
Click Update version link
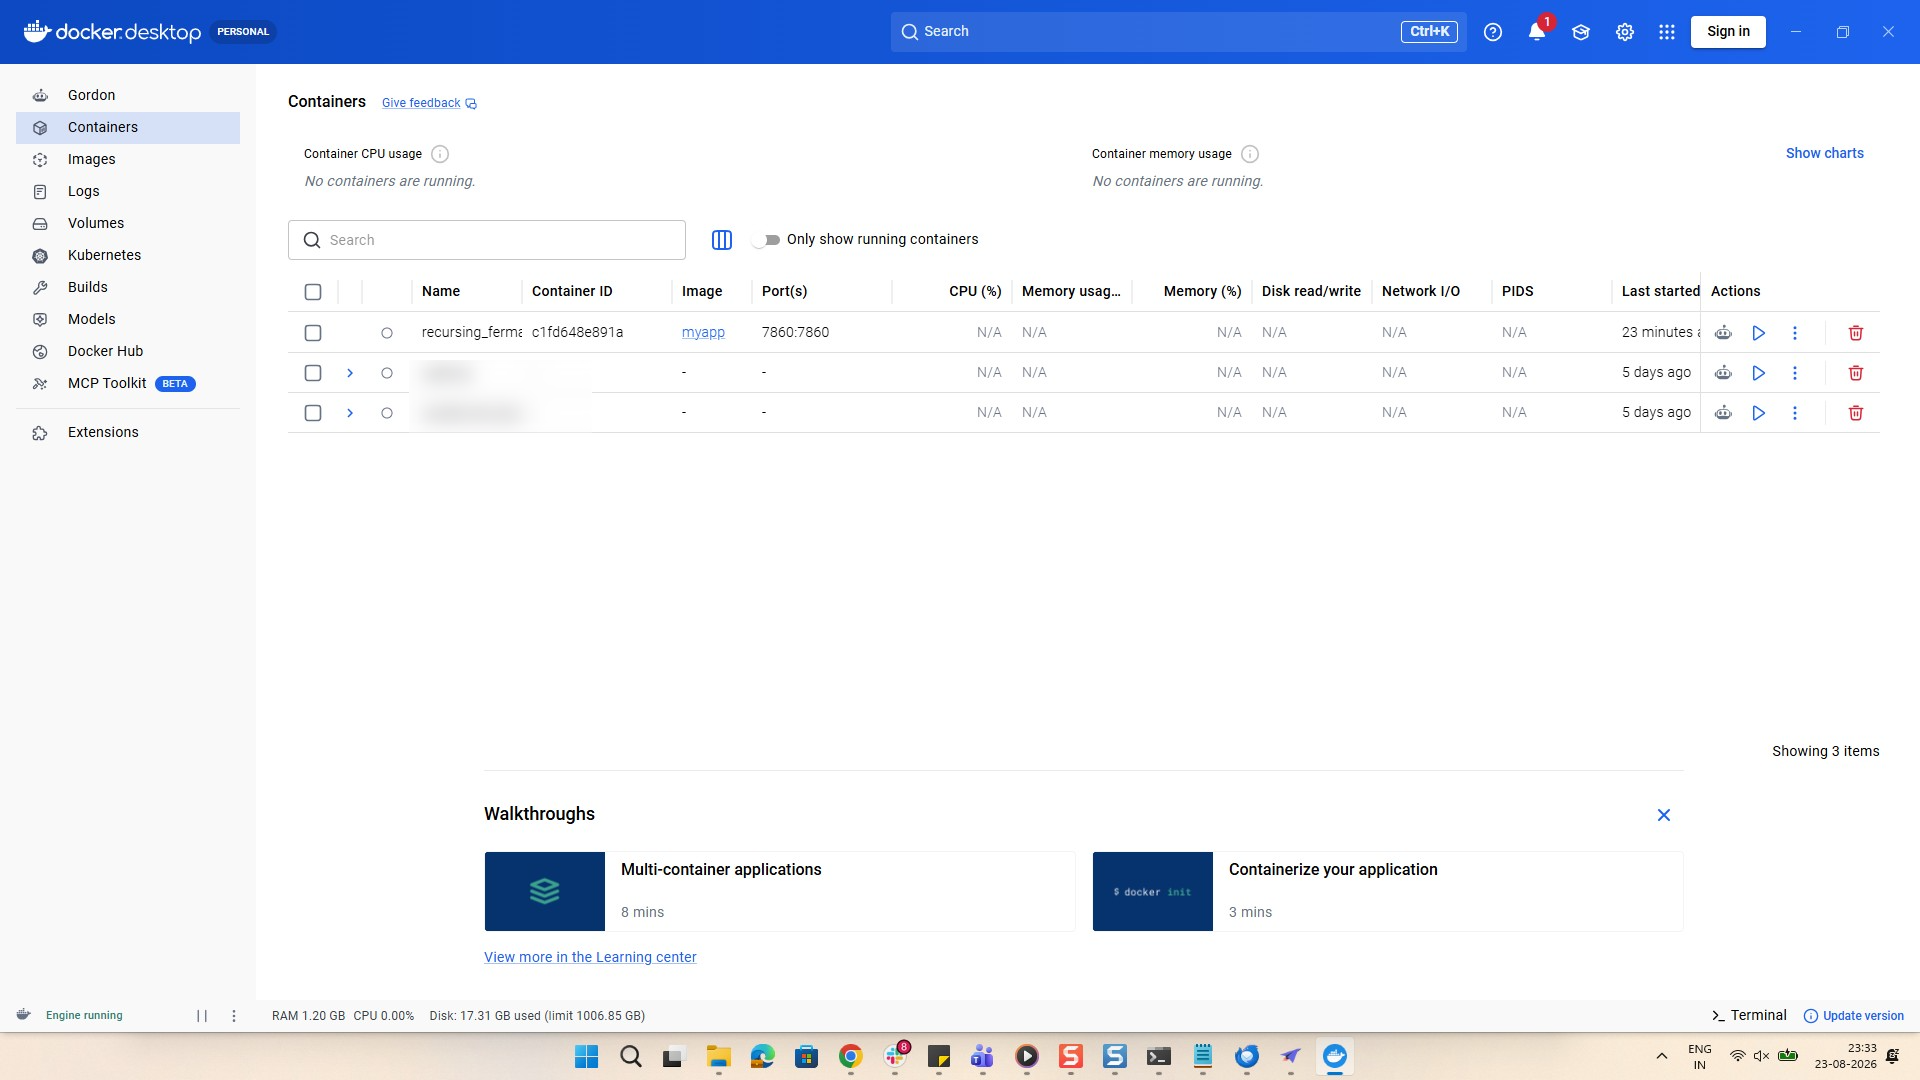[1854, 1016]
